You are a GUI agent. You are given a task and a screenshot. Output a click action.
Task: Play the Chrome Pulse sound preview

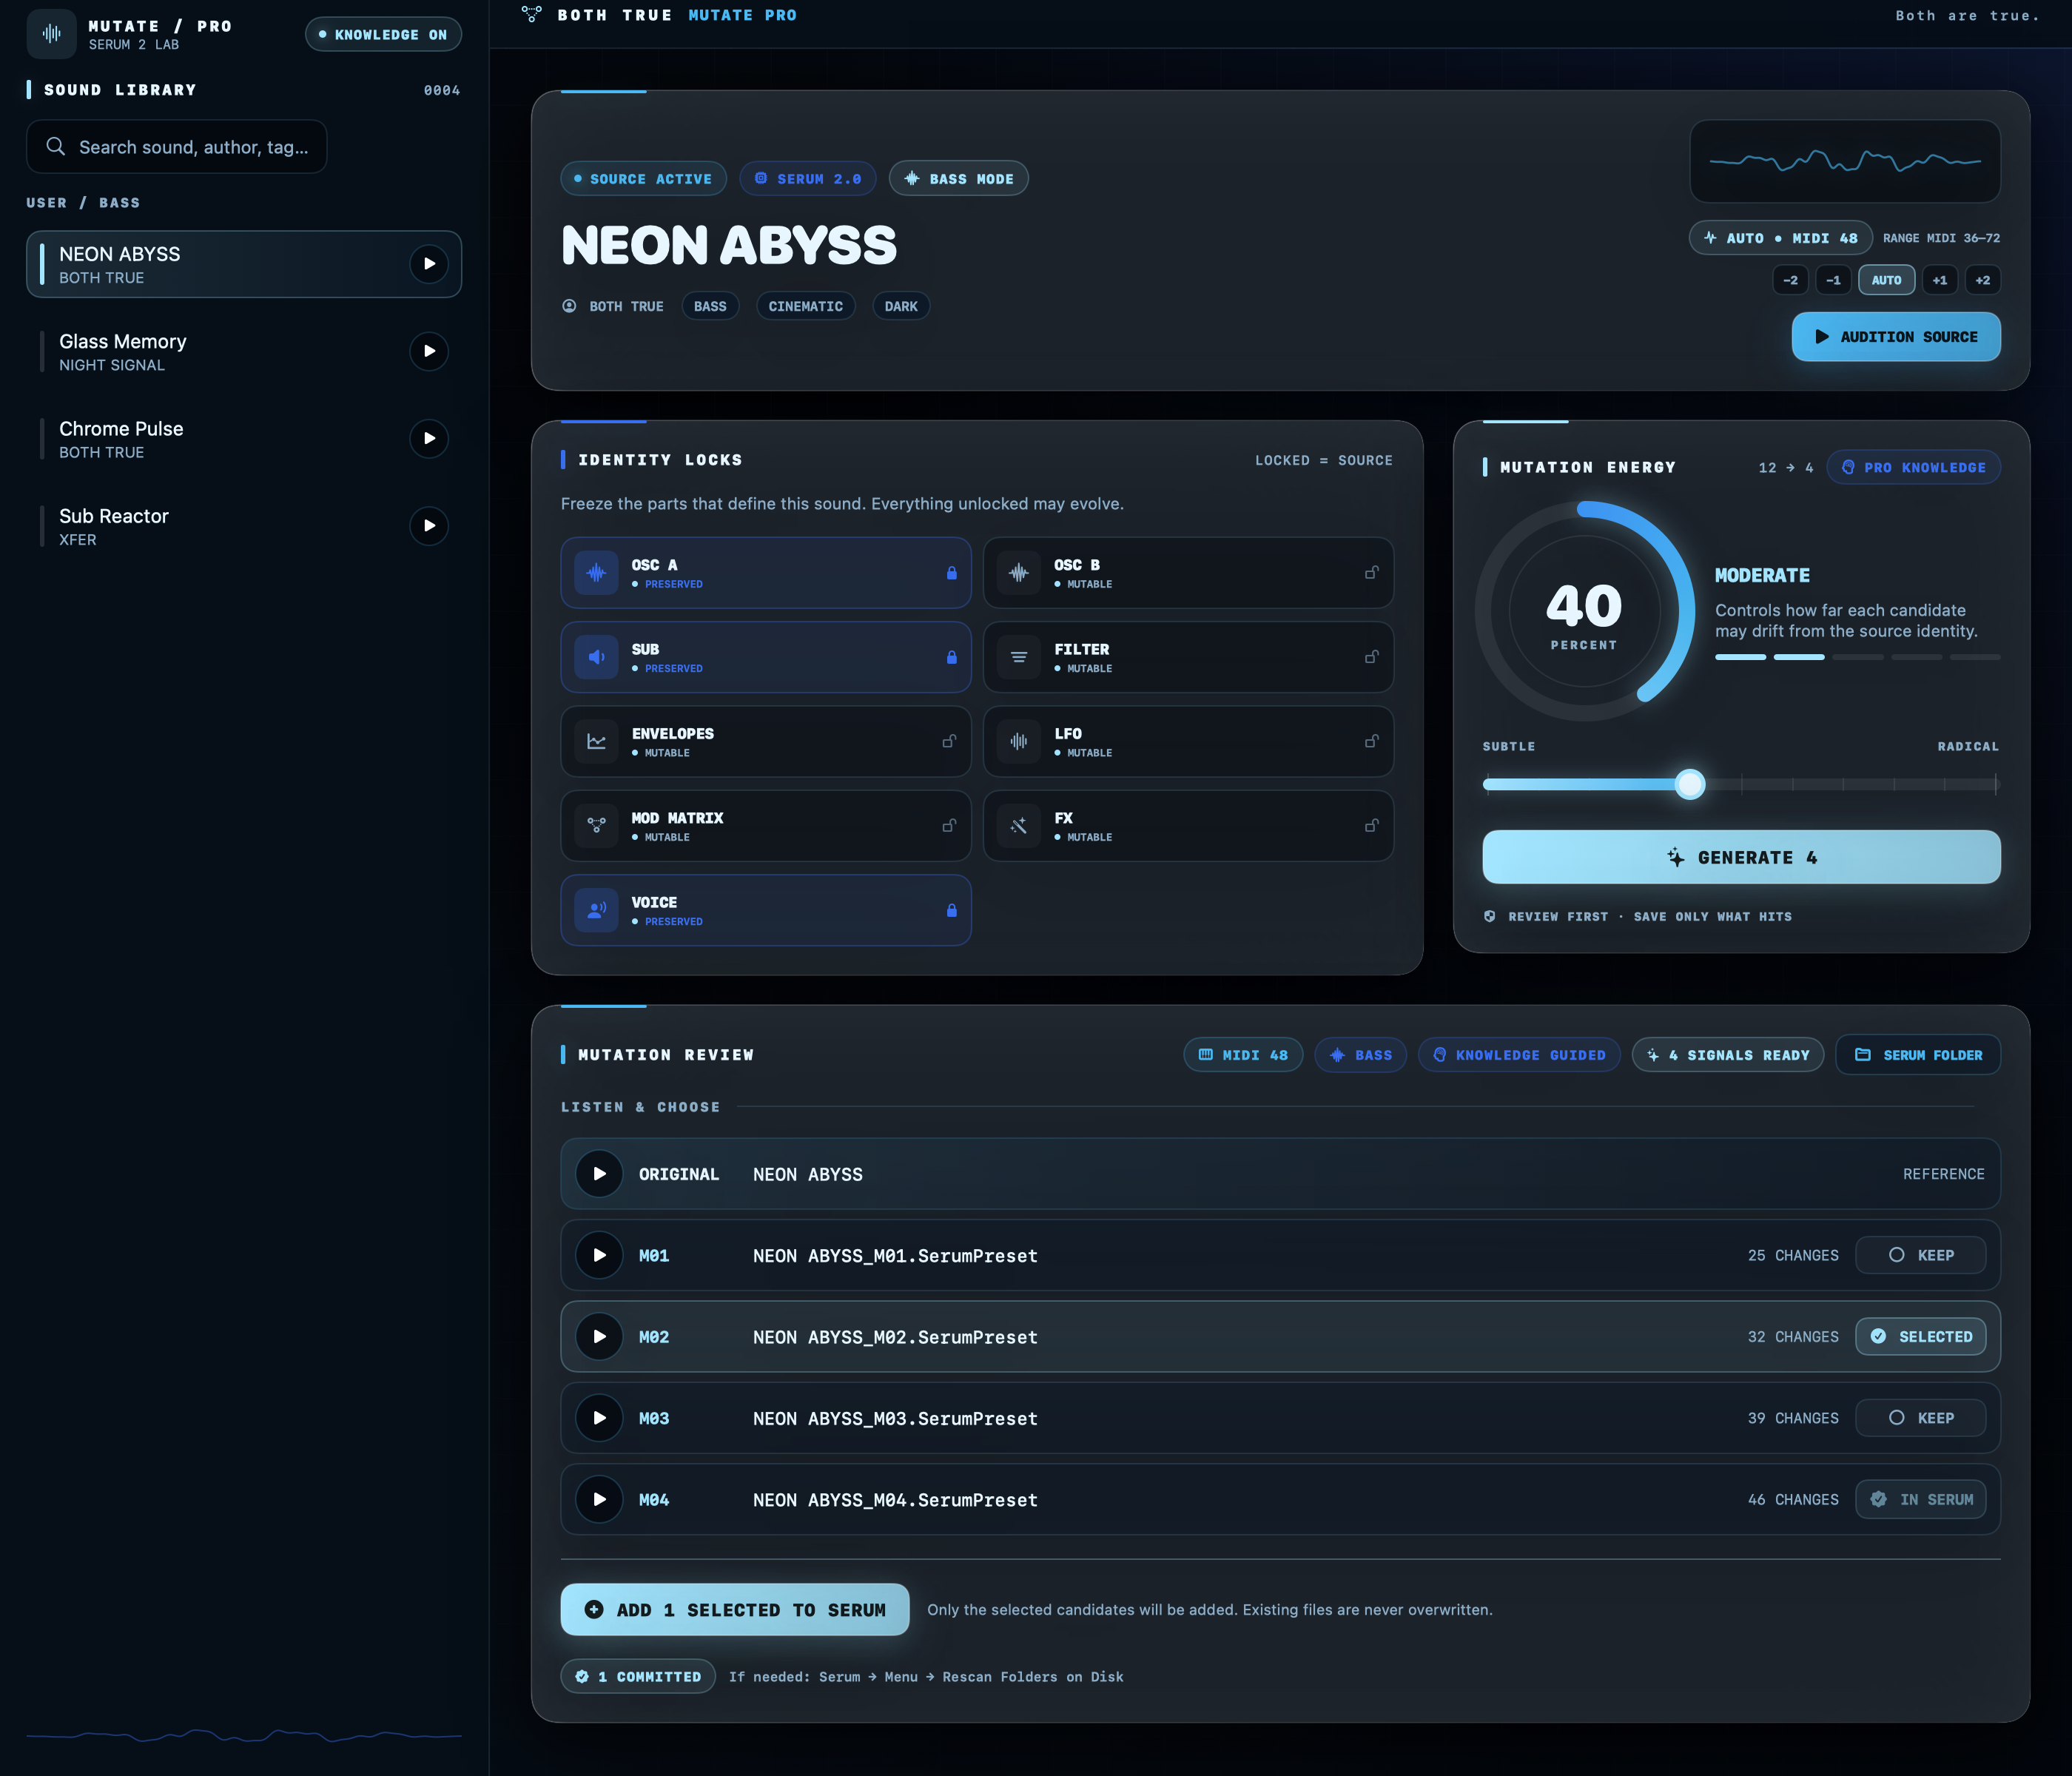(x=429, y=439)
